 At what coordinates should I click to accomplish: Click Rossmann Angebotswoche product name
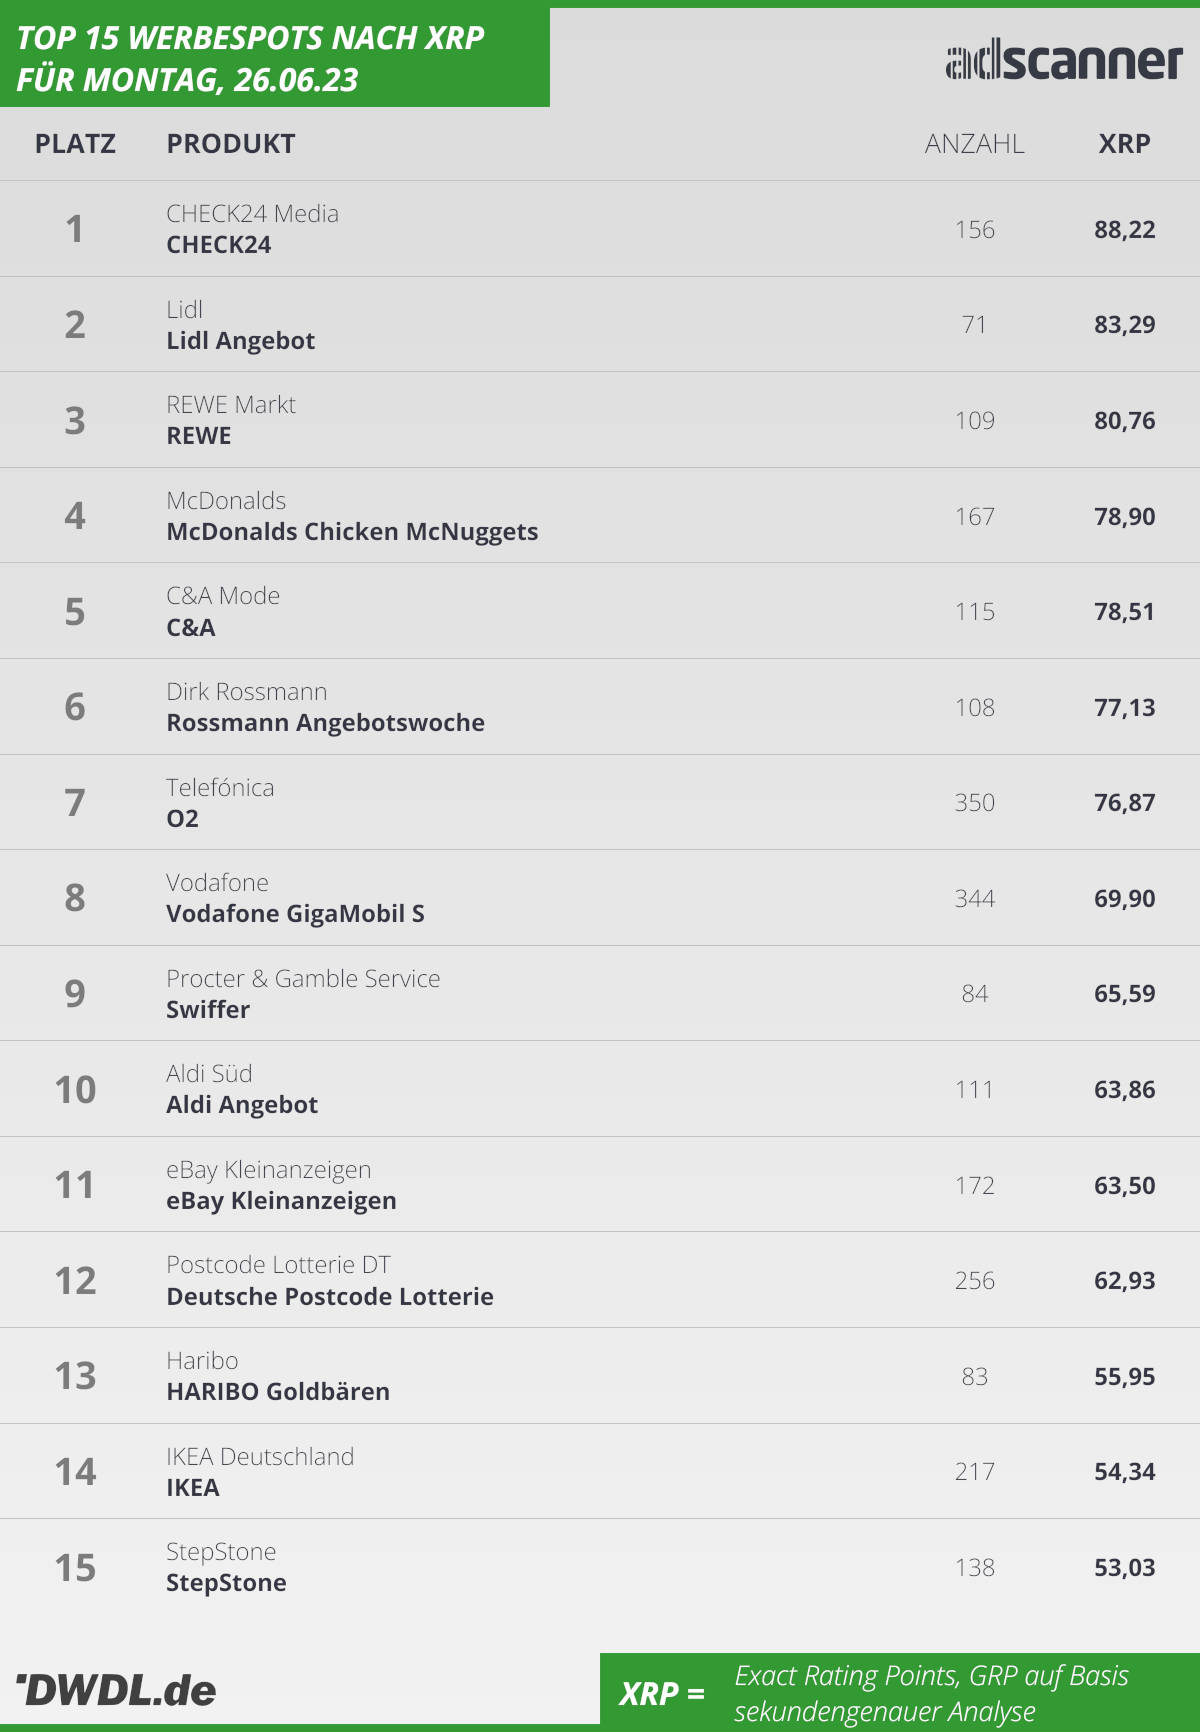tap(325, 723)
